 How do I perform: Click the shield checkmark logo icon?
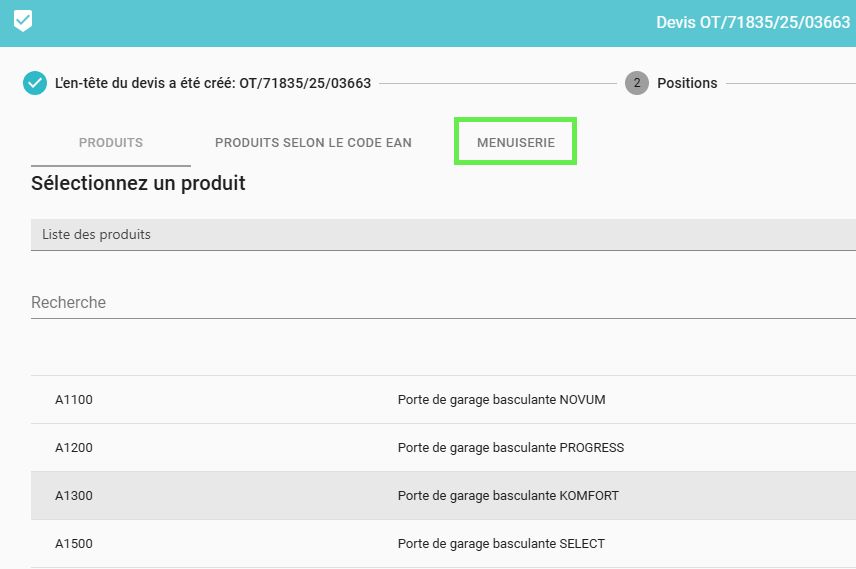click(x=23, y=21)
